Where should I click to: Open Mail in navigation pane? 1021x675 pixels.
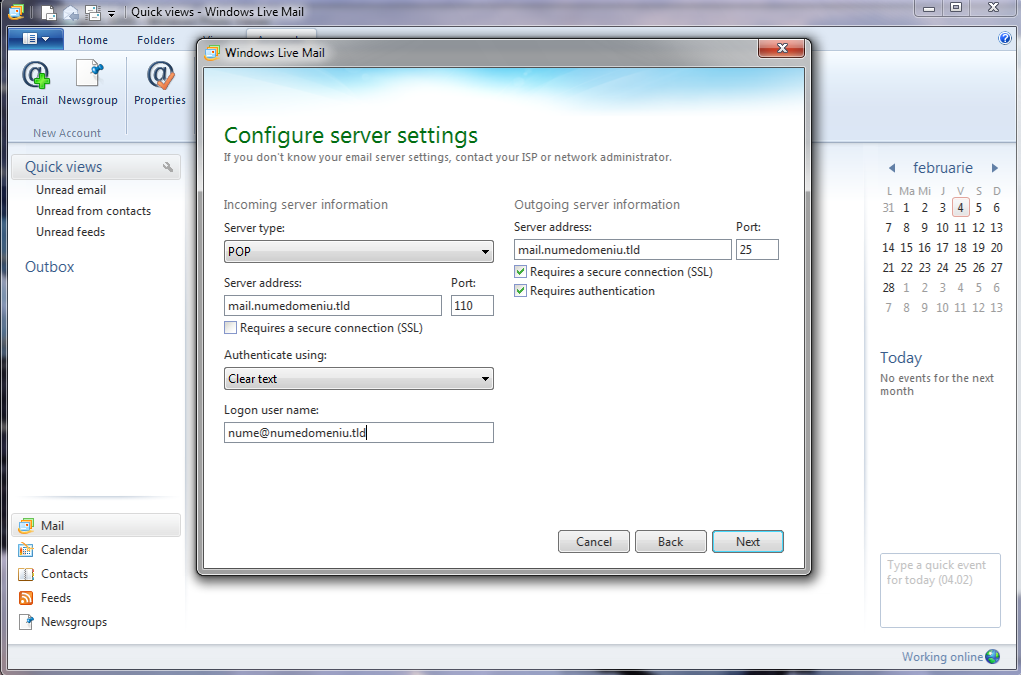point(96,525)
